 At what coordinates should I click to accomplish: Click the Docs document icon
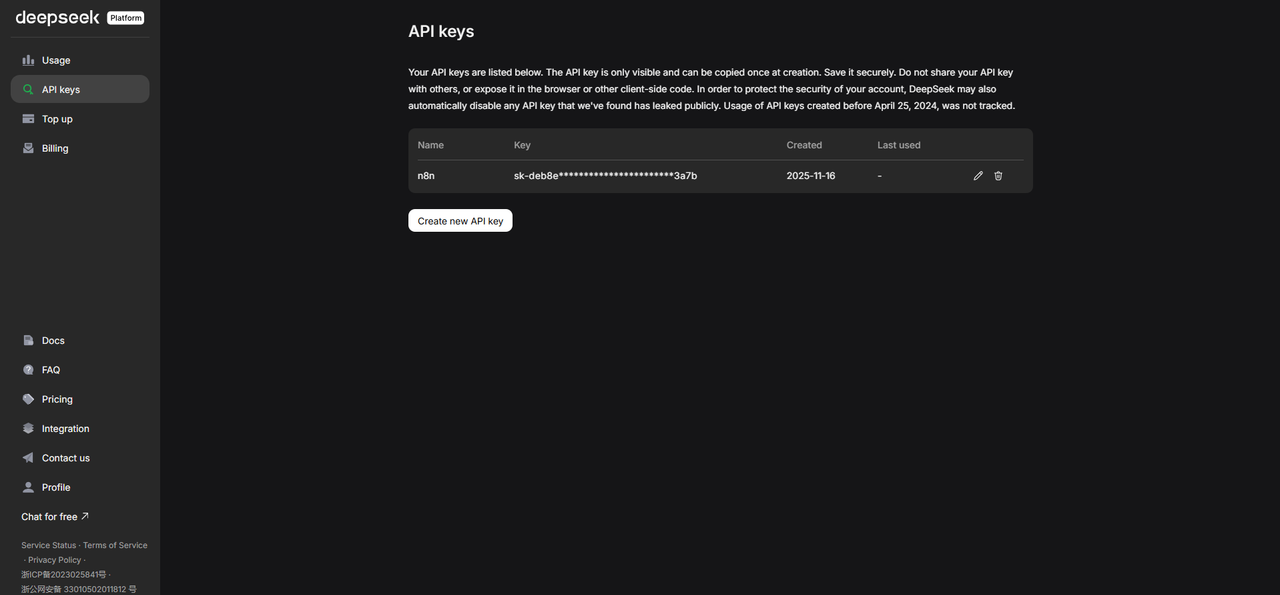[28, 340]
